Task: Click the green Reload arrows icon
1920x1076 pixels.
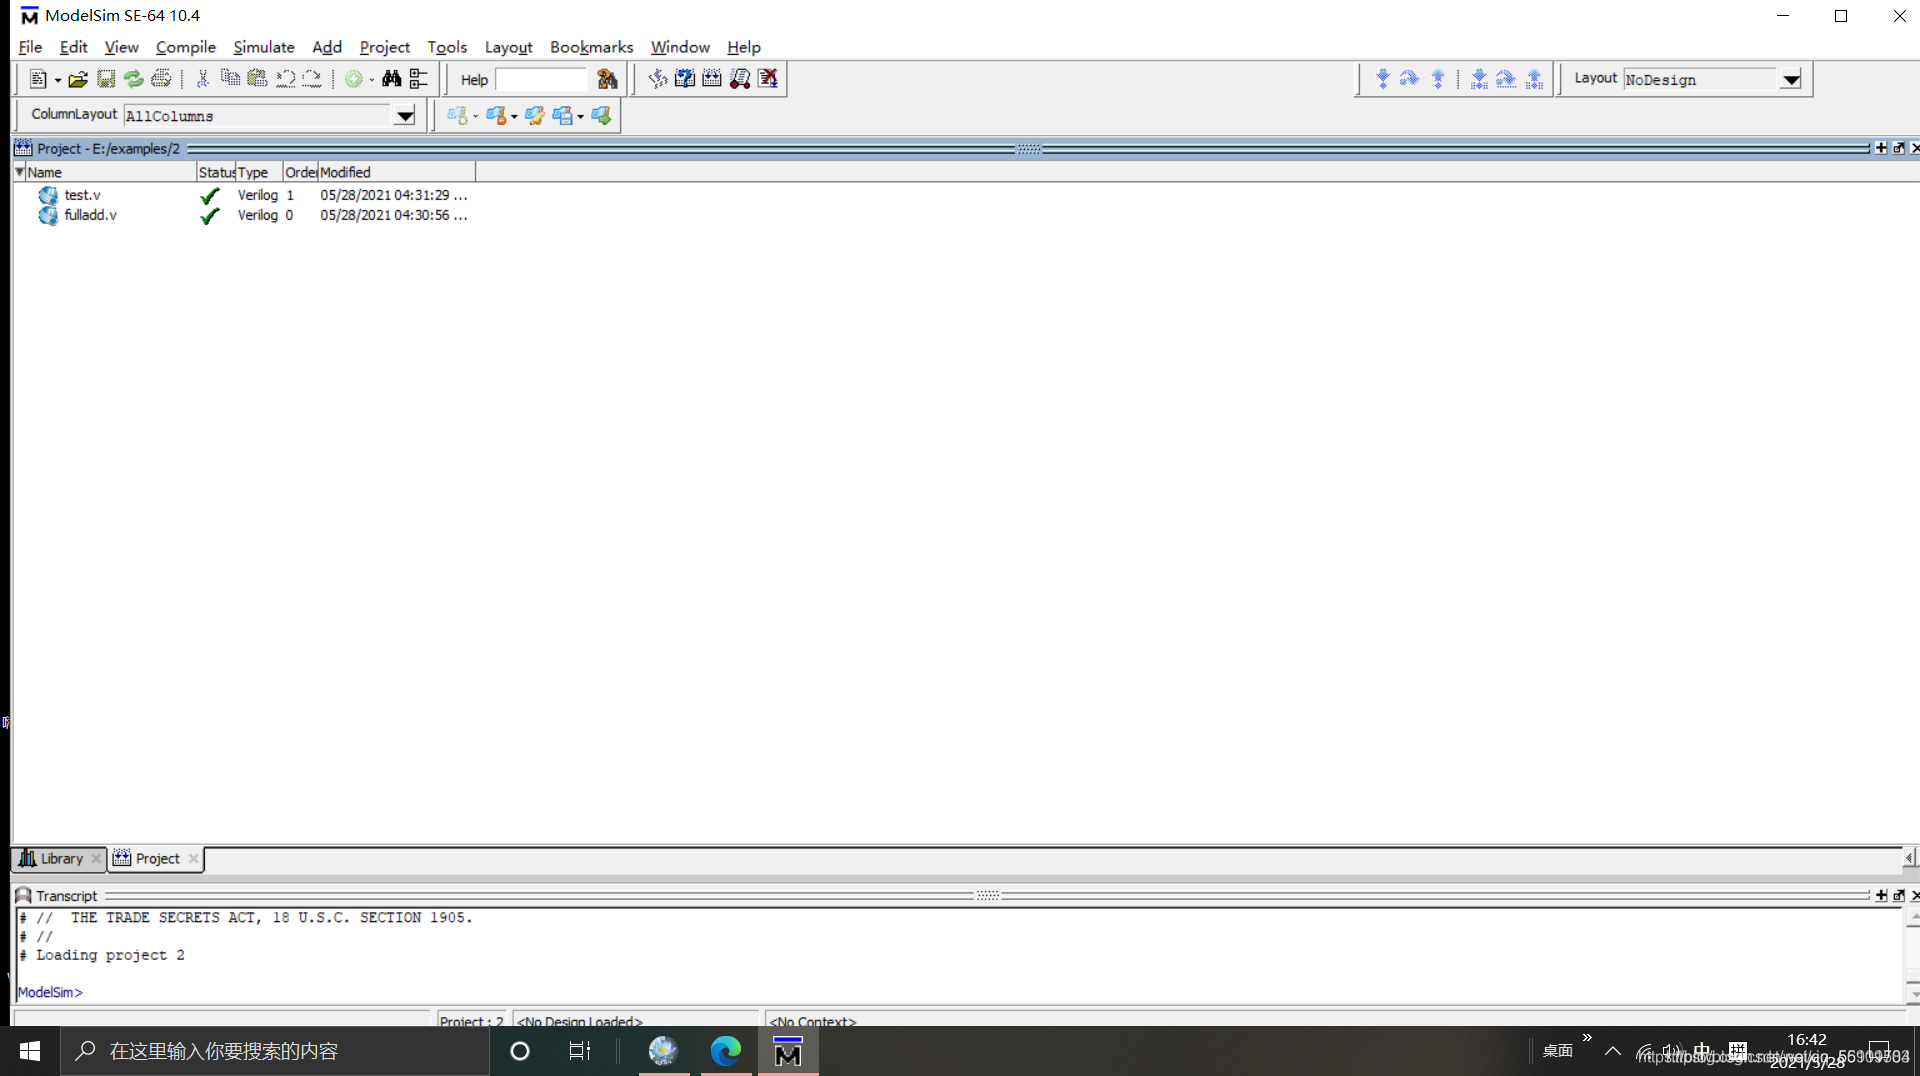Action: tap(133, 79)
